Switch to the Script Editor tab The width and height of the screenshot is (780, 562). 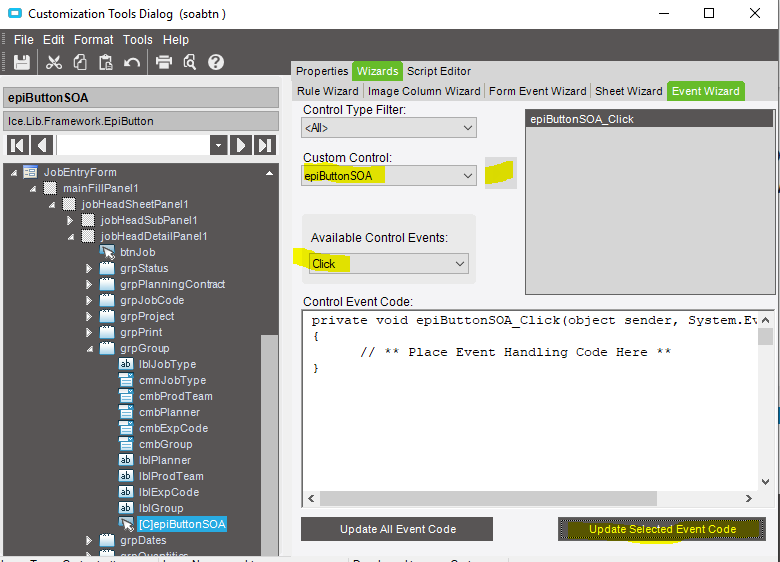439,71
